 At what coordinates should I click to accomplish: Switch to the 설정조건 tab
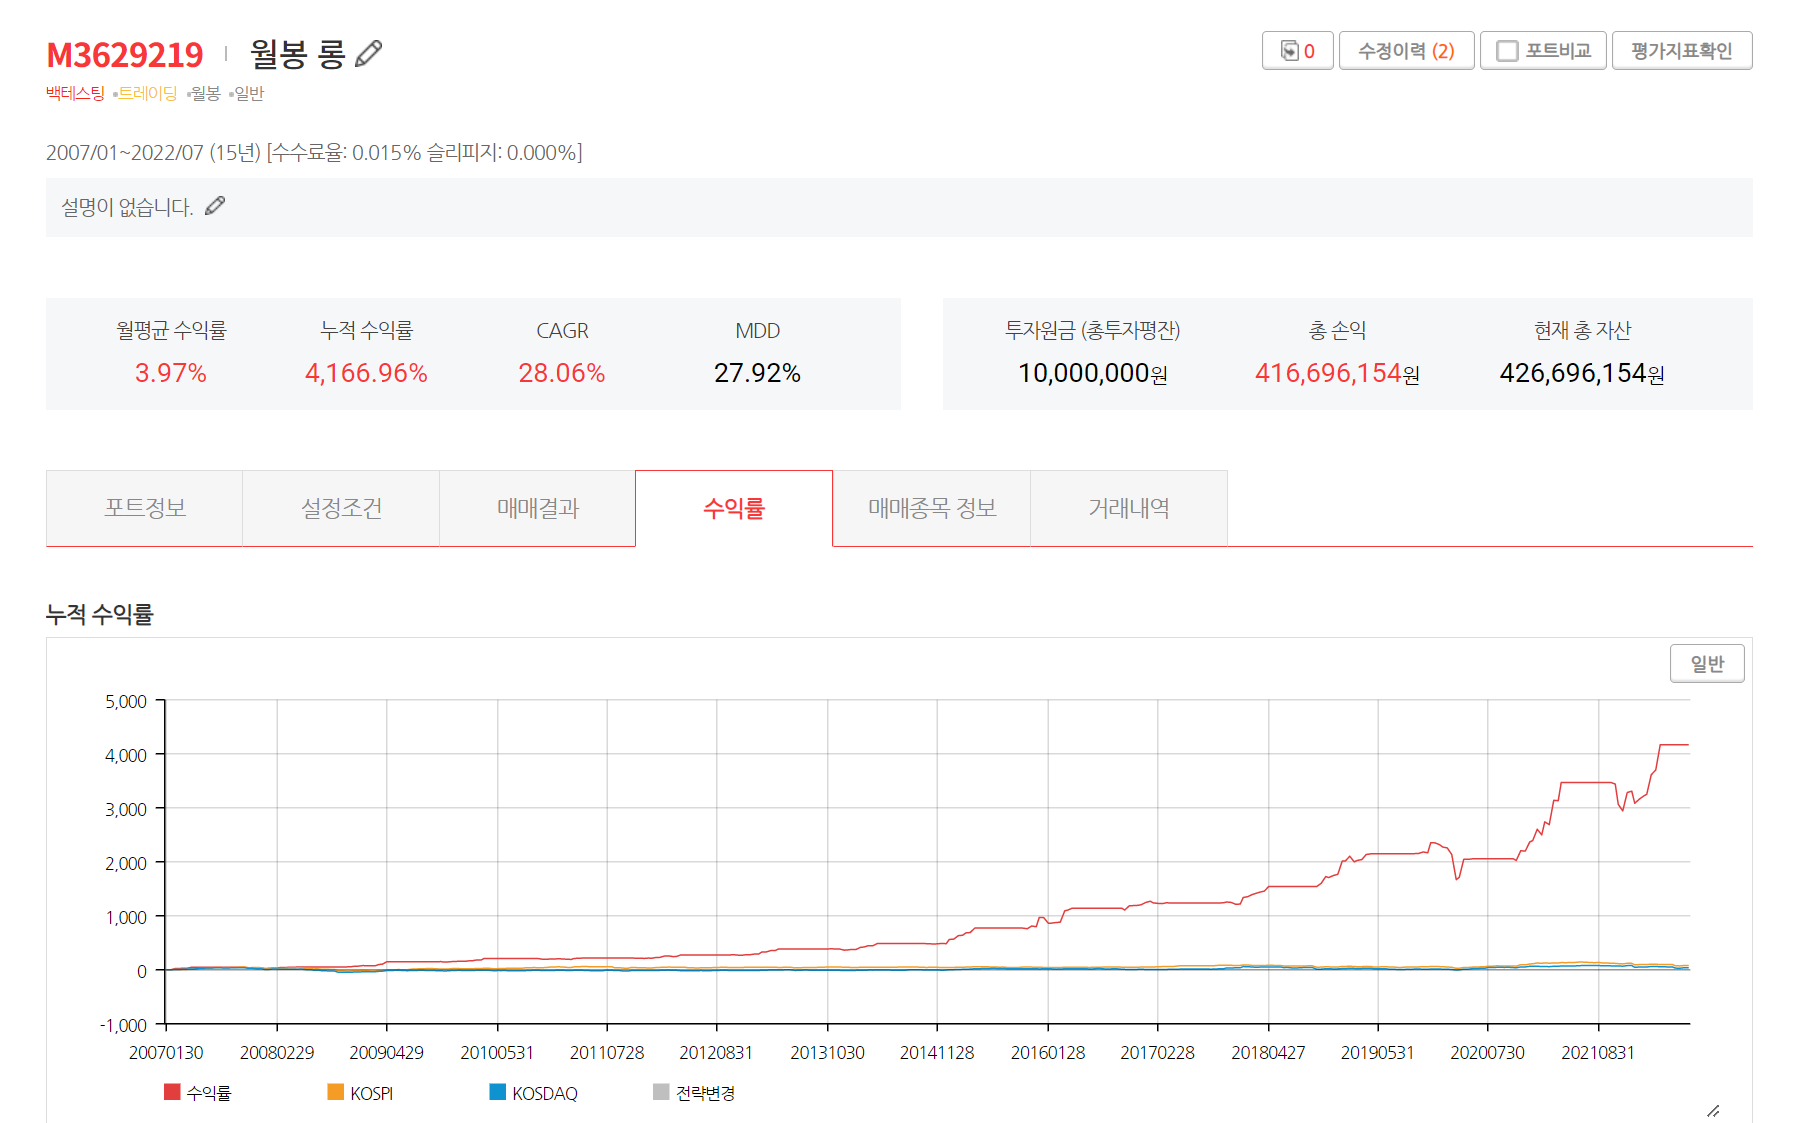[341, 508]
